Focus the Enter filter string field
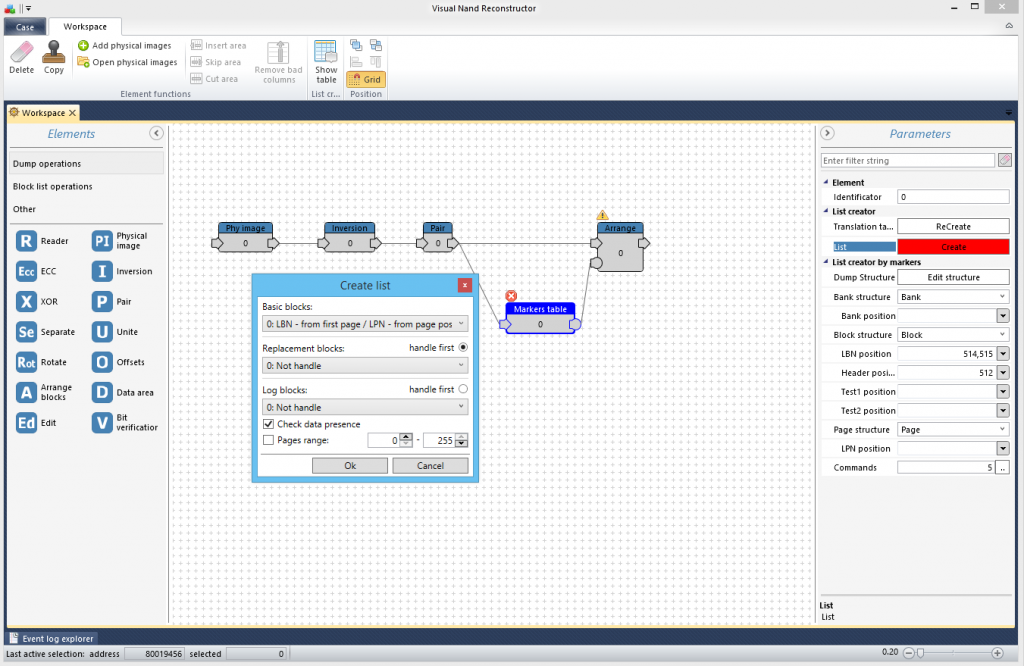Screen dimensions: 1024x666 [908, 161]
